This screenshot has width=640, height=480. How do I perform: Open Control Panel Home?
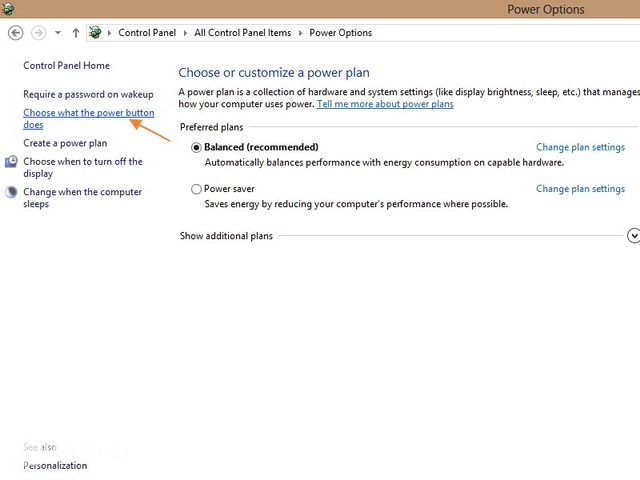[67, 66]
